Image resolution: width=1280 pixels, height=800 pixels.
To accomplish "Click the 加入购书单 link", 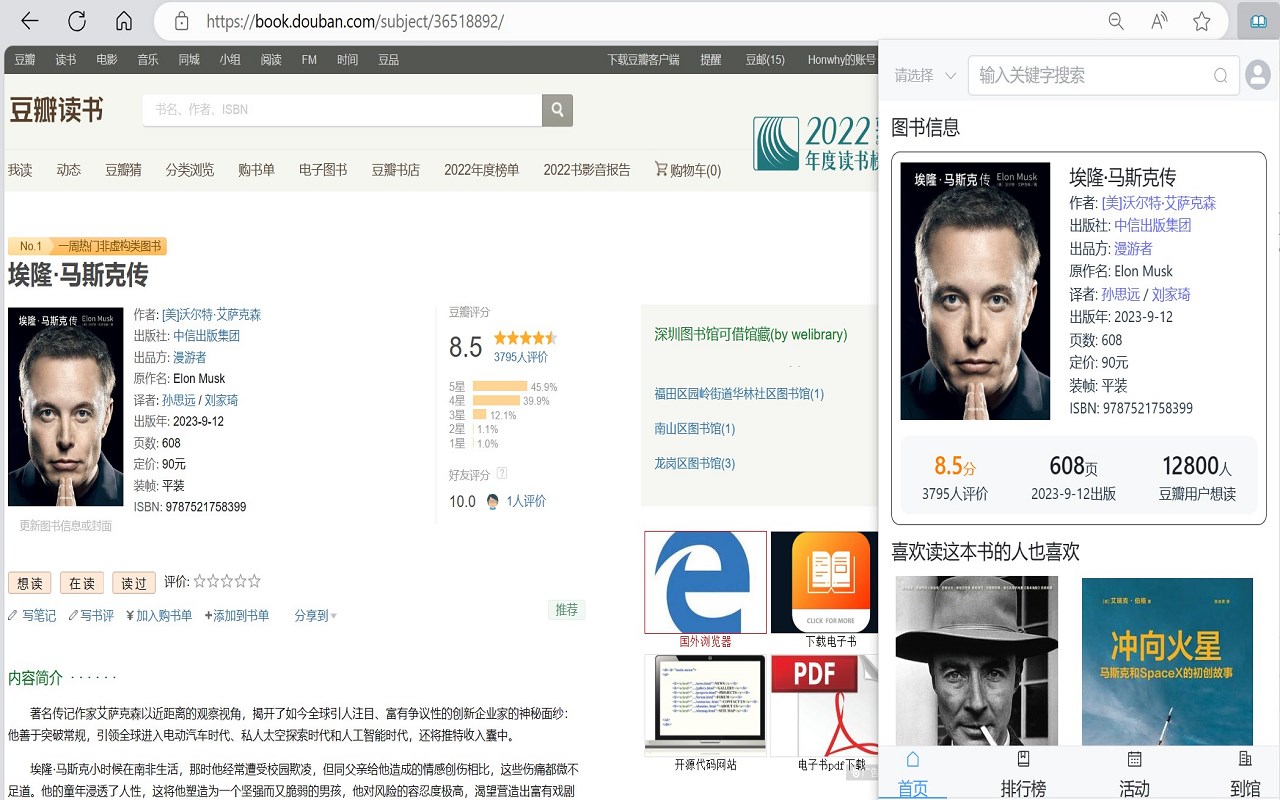I will 159,615.
